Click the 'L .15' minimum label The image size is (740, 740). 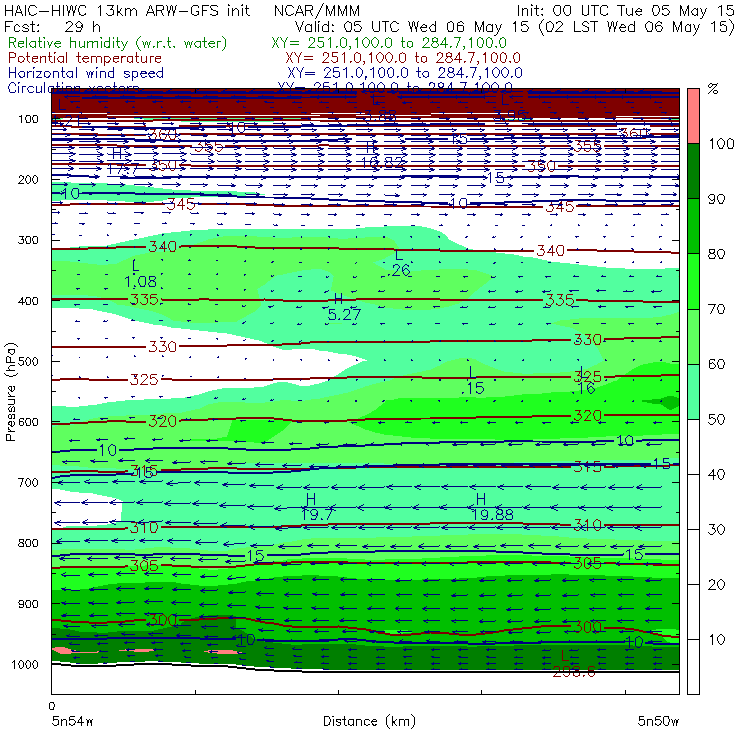click(x=473, y=381)
